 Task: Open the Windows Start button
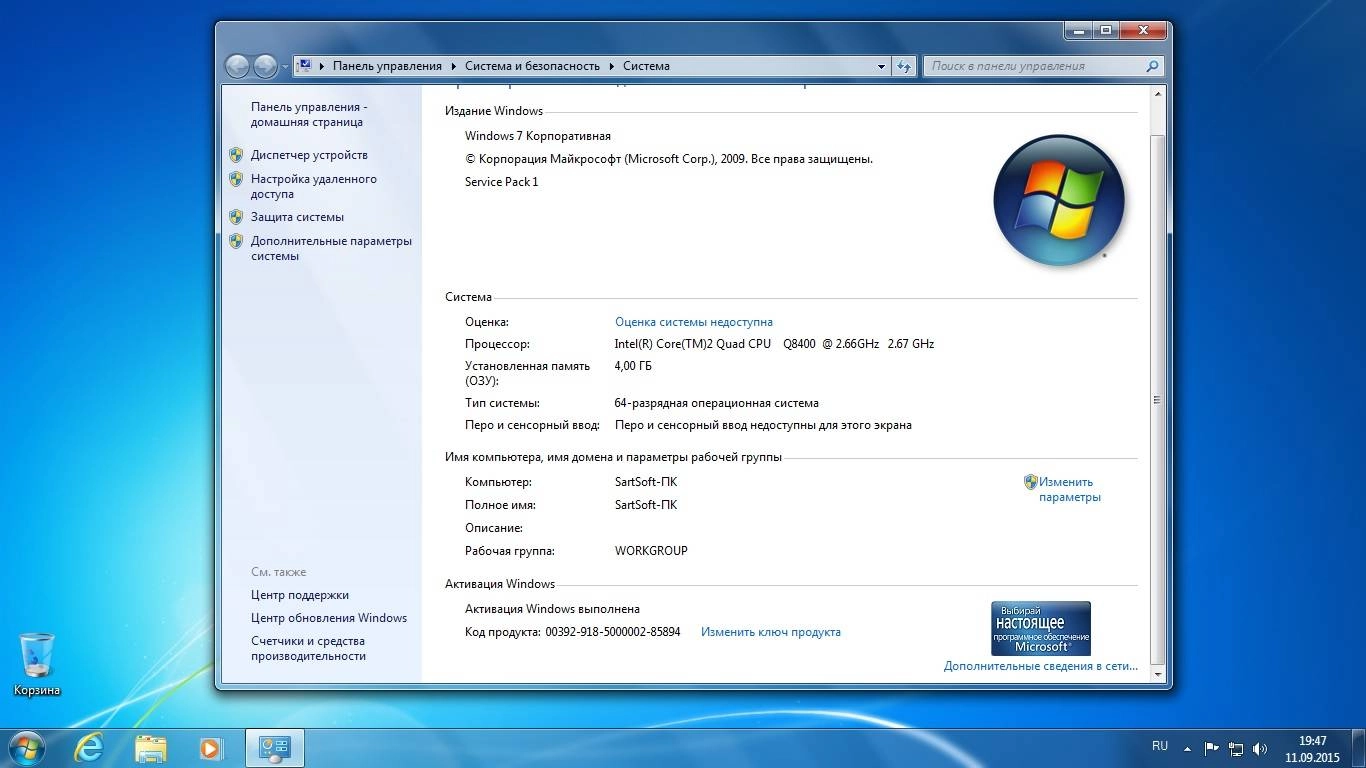(x=26, y=747)
